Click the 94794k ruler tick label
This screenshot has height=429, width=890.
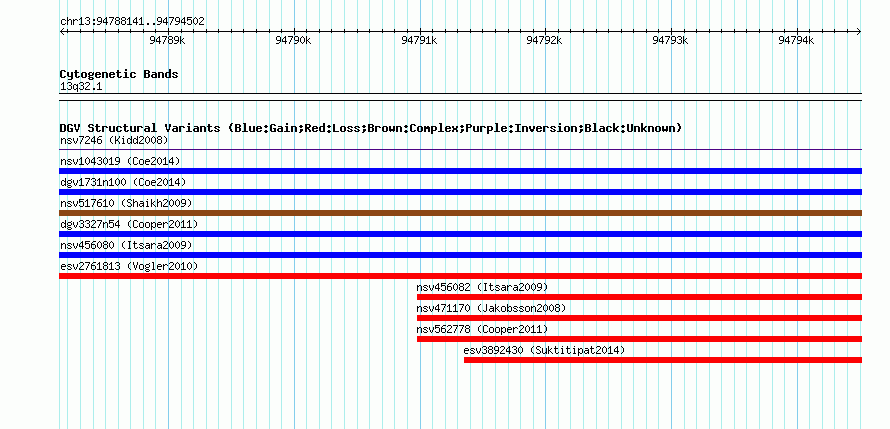796,40
